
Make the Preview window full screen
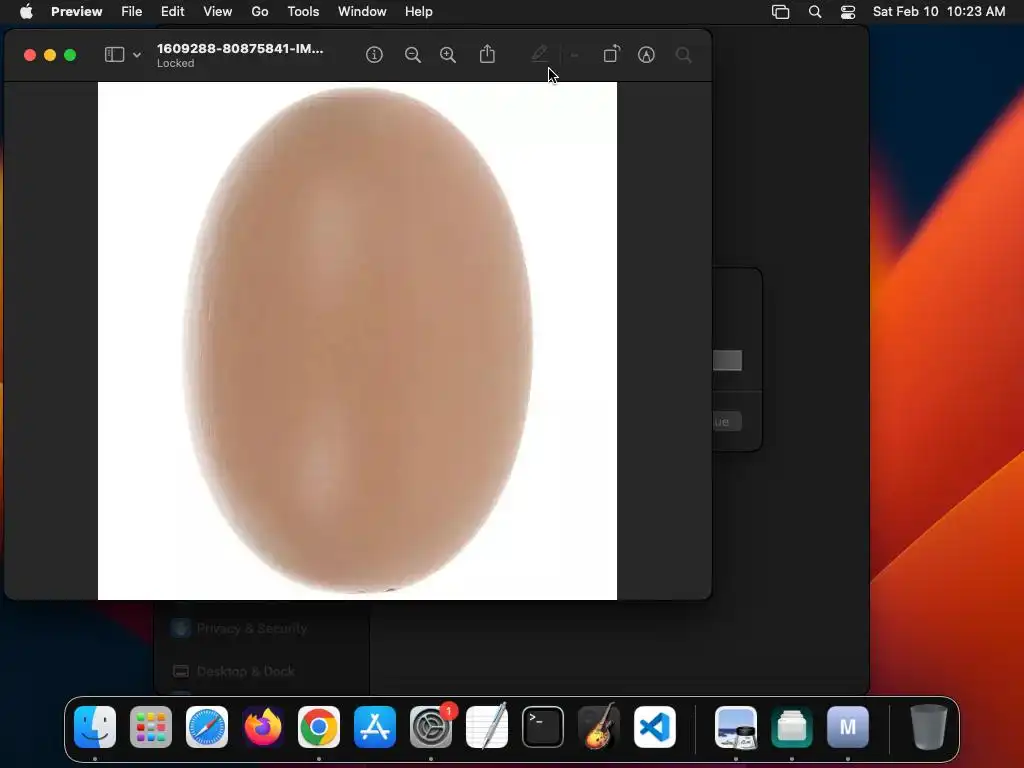tap(70, 55)
